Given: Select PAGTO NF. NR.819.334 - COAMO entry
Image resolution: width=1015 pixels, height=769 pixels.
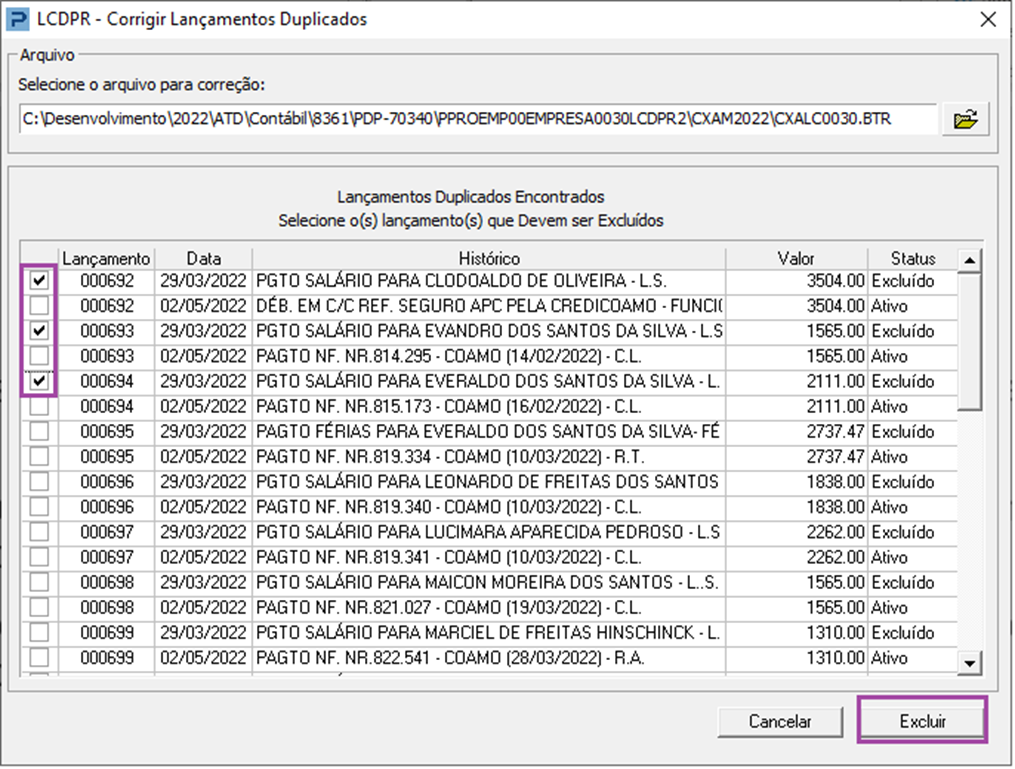Looking at the screenshot, I should [489, 456].
